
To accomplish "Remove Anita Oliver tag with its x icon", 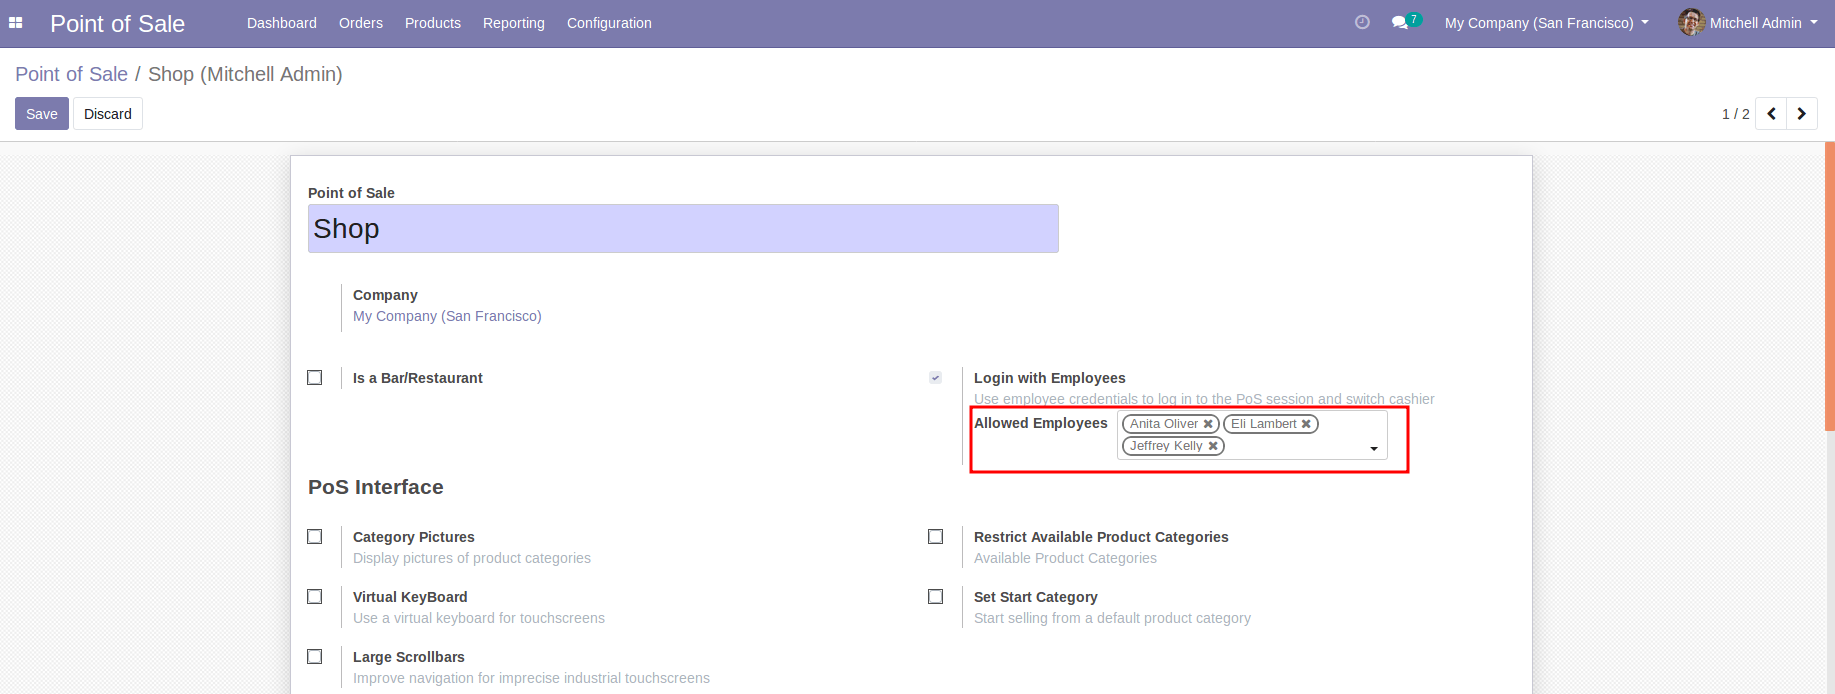I will click(x=1208, y=424).
